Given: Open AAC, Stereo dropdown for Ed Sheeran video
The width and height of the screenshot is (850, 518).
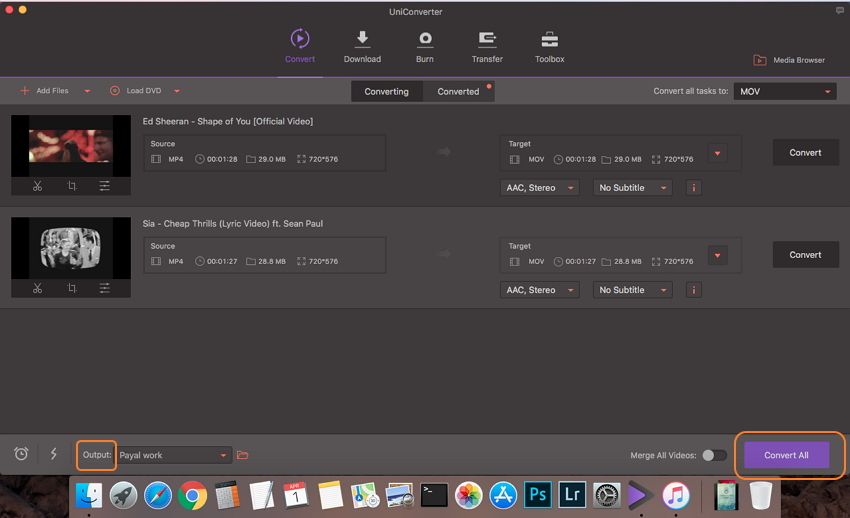Looking at the screenshot, I should pyautogui.click(x=539, y=187).
